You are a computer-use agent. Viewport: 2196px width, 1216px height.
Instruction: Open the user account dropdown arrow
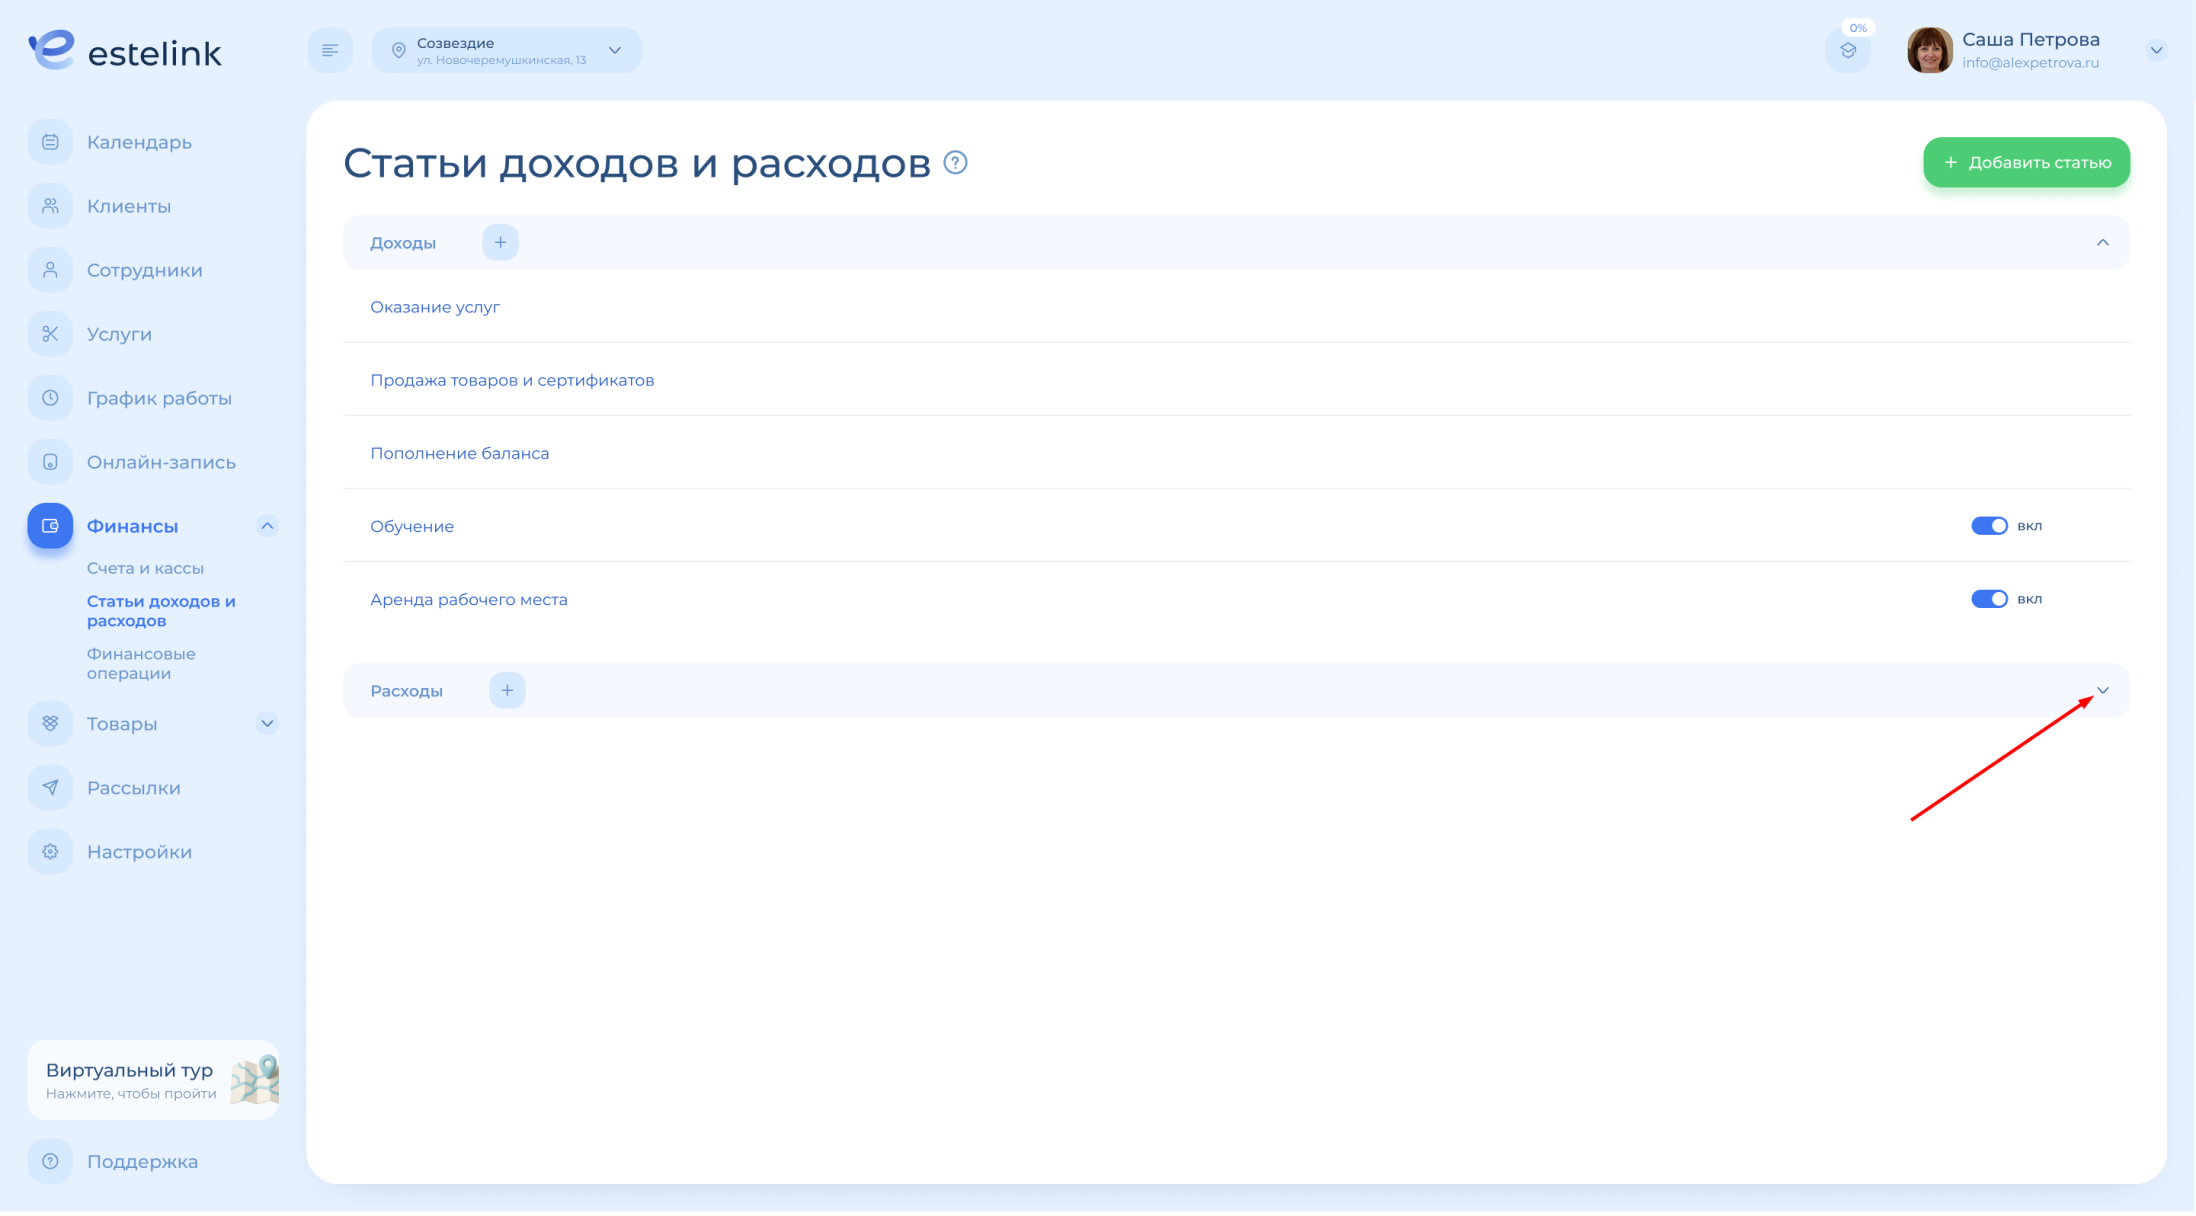2157,50
